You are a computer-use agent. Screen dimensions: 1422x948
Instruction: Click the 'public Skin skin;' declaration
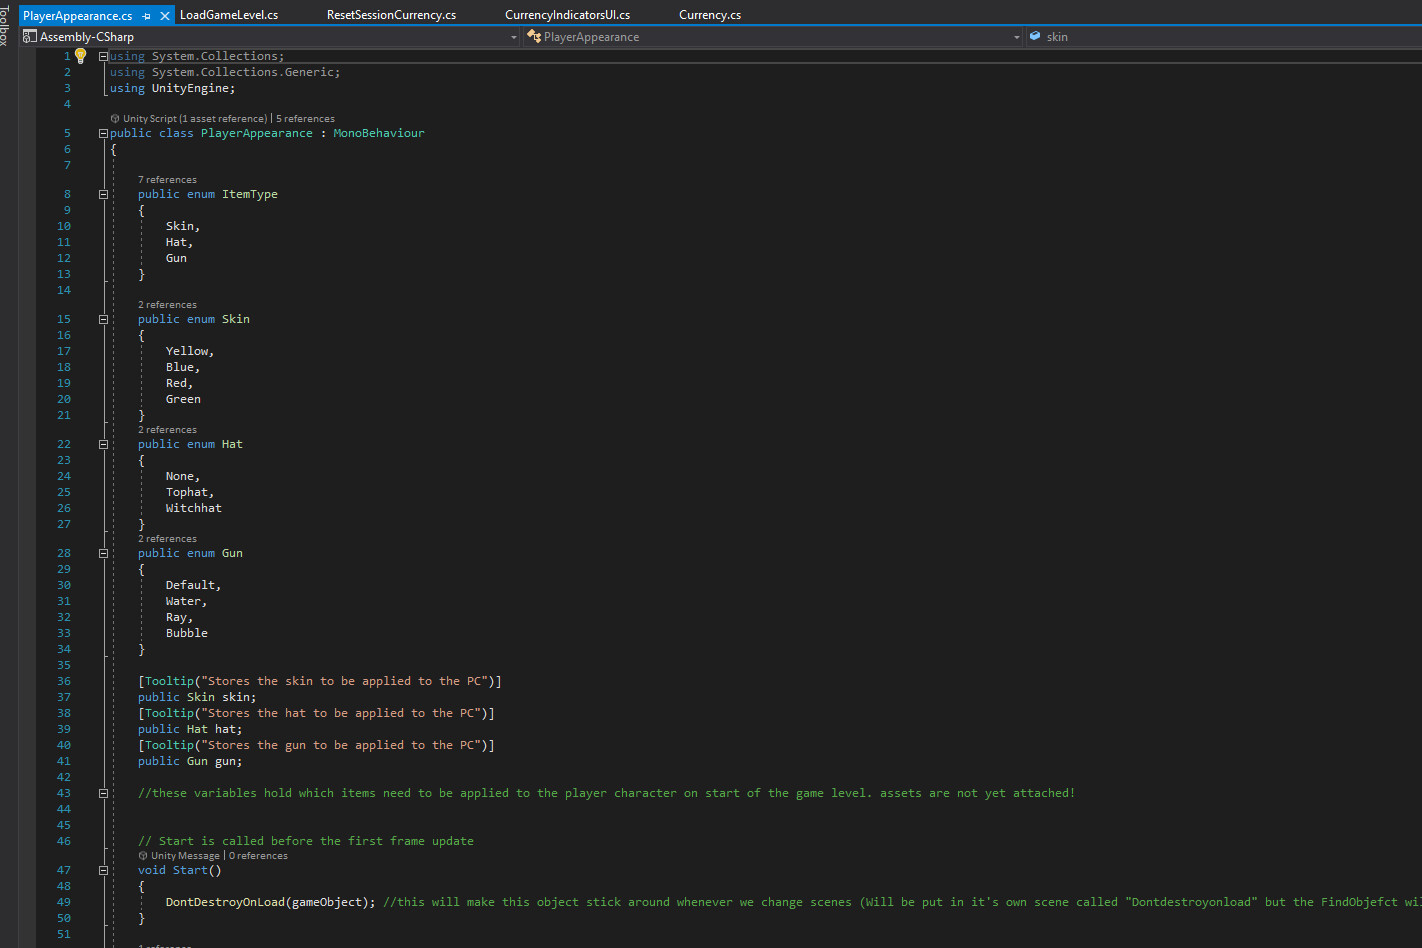click(x=197, y=697)
